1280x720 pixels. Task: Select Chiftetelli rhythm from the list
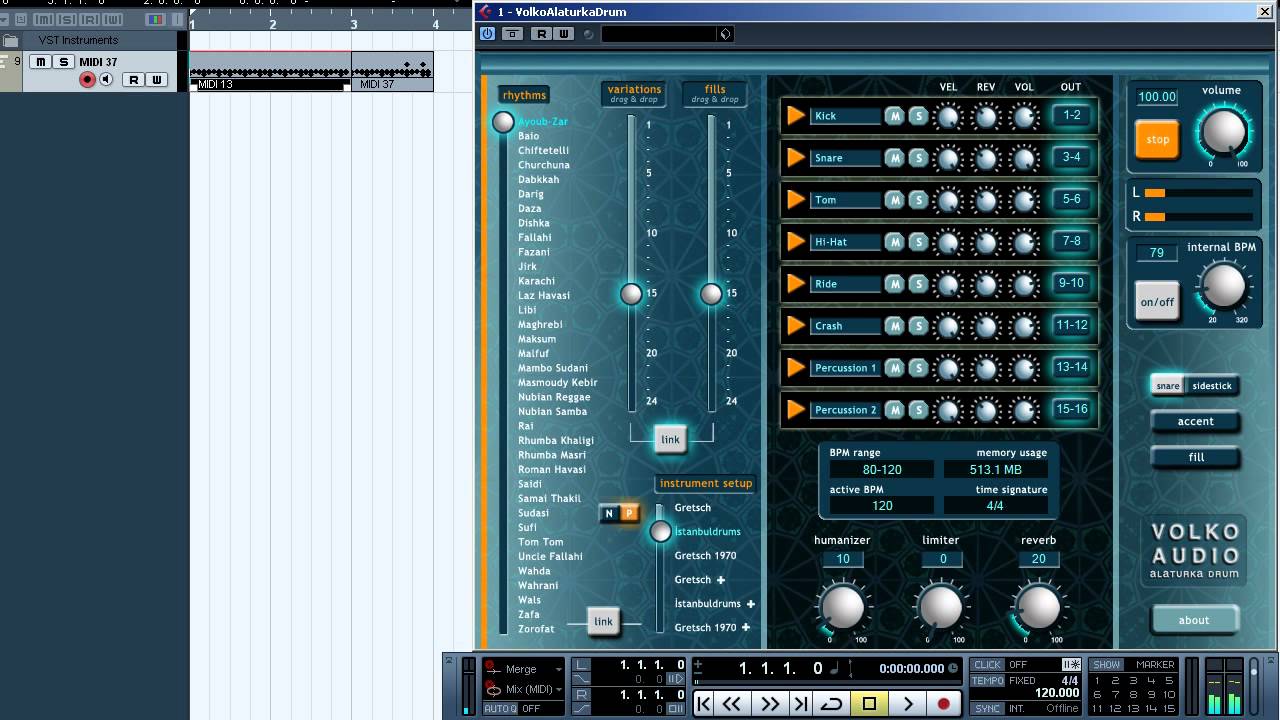point(543,151)
